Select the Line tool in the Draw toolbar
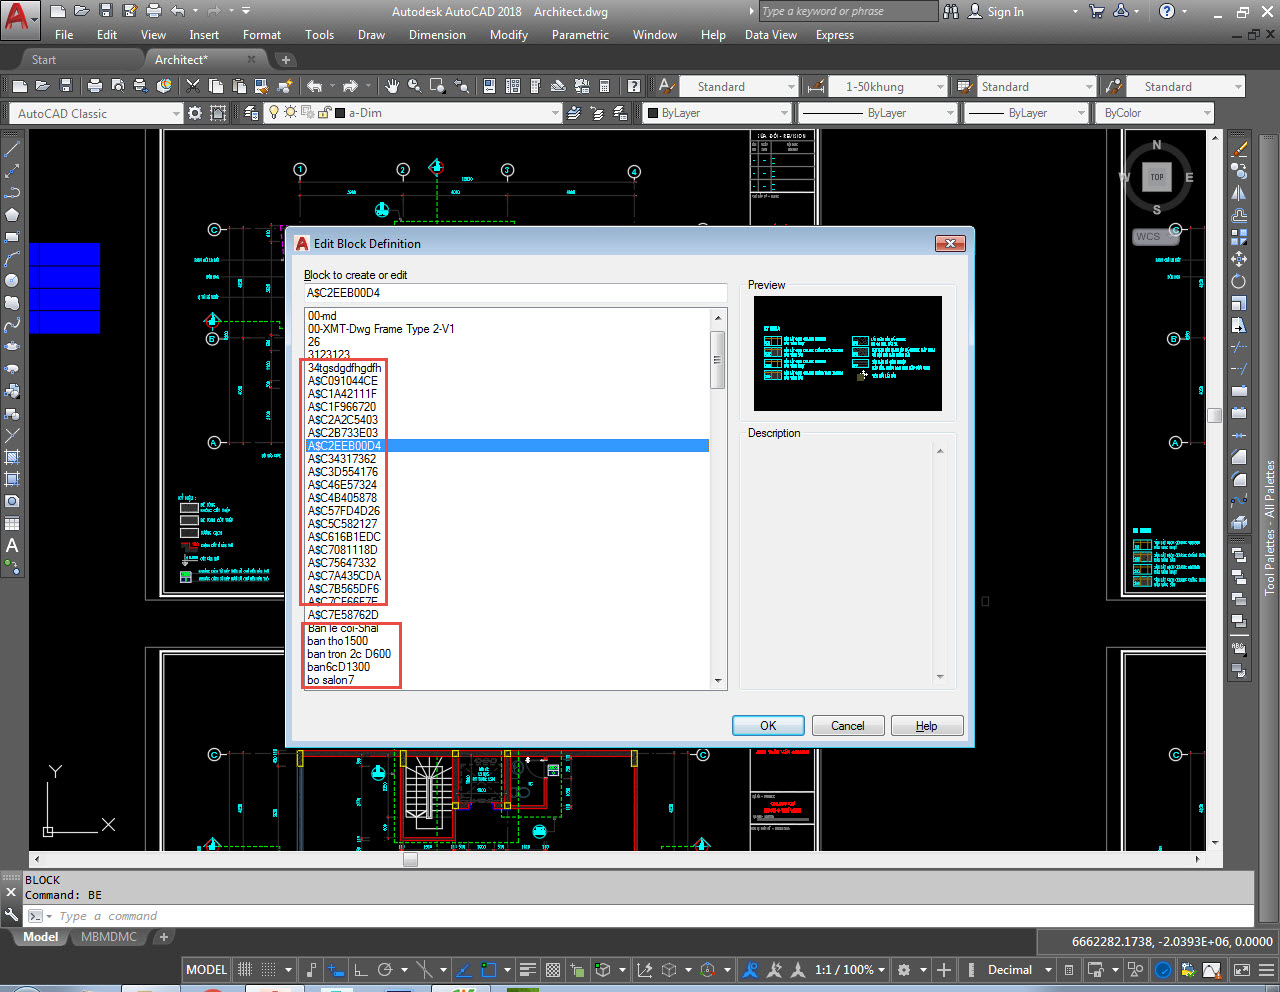This screenshot has width=1280, height=992. [x=12, y=149]
